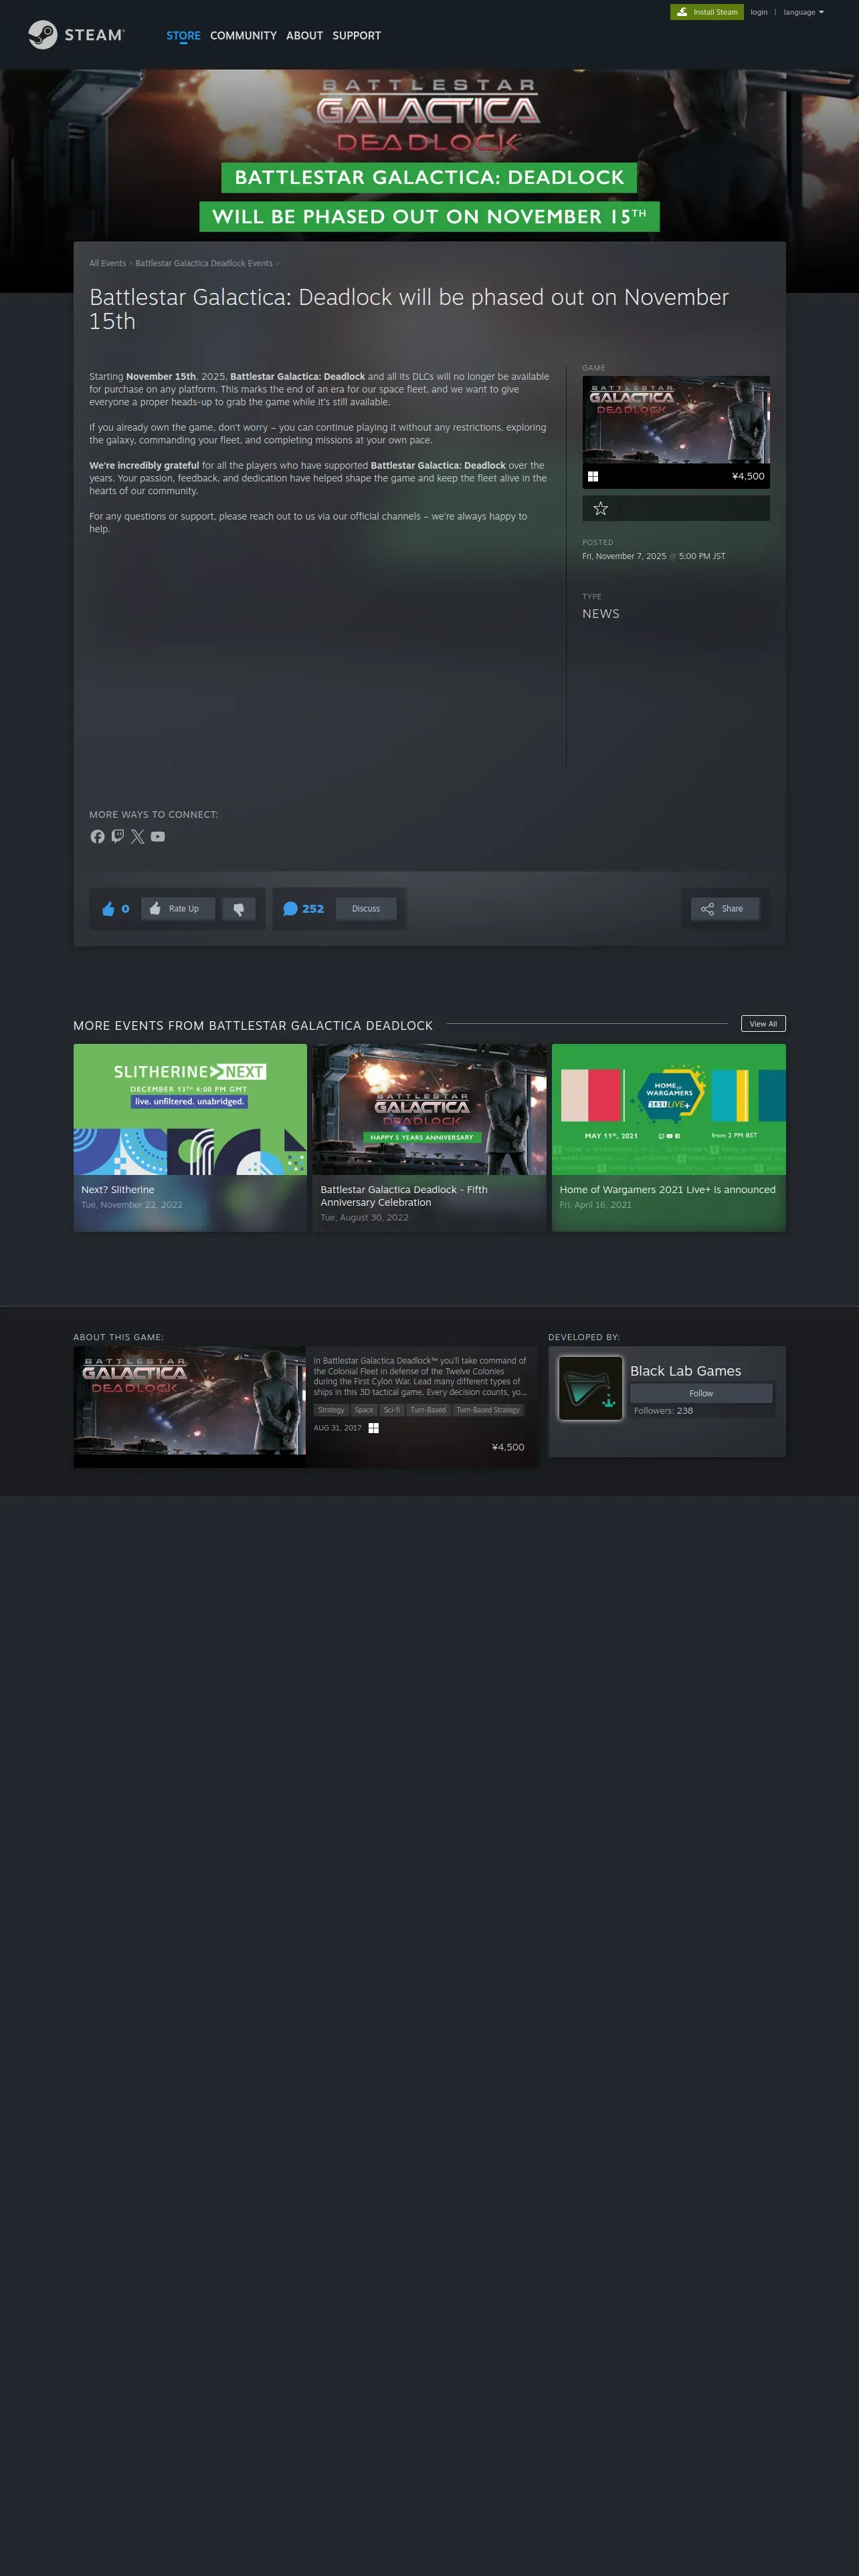This screenshot has height=2576, width=859.
Task: Click Windows icon next to AUG 31, 2017
Action: 373,1428
